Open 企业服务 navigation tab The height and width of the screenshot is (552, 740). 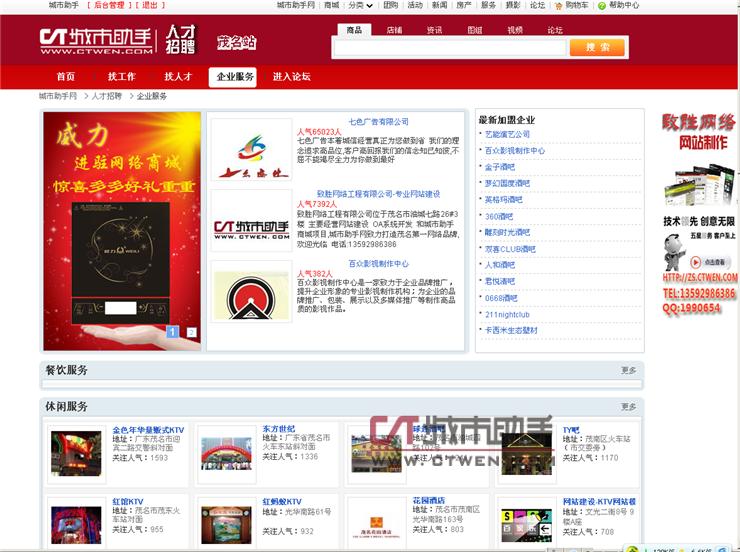click(x=233, y=77)
